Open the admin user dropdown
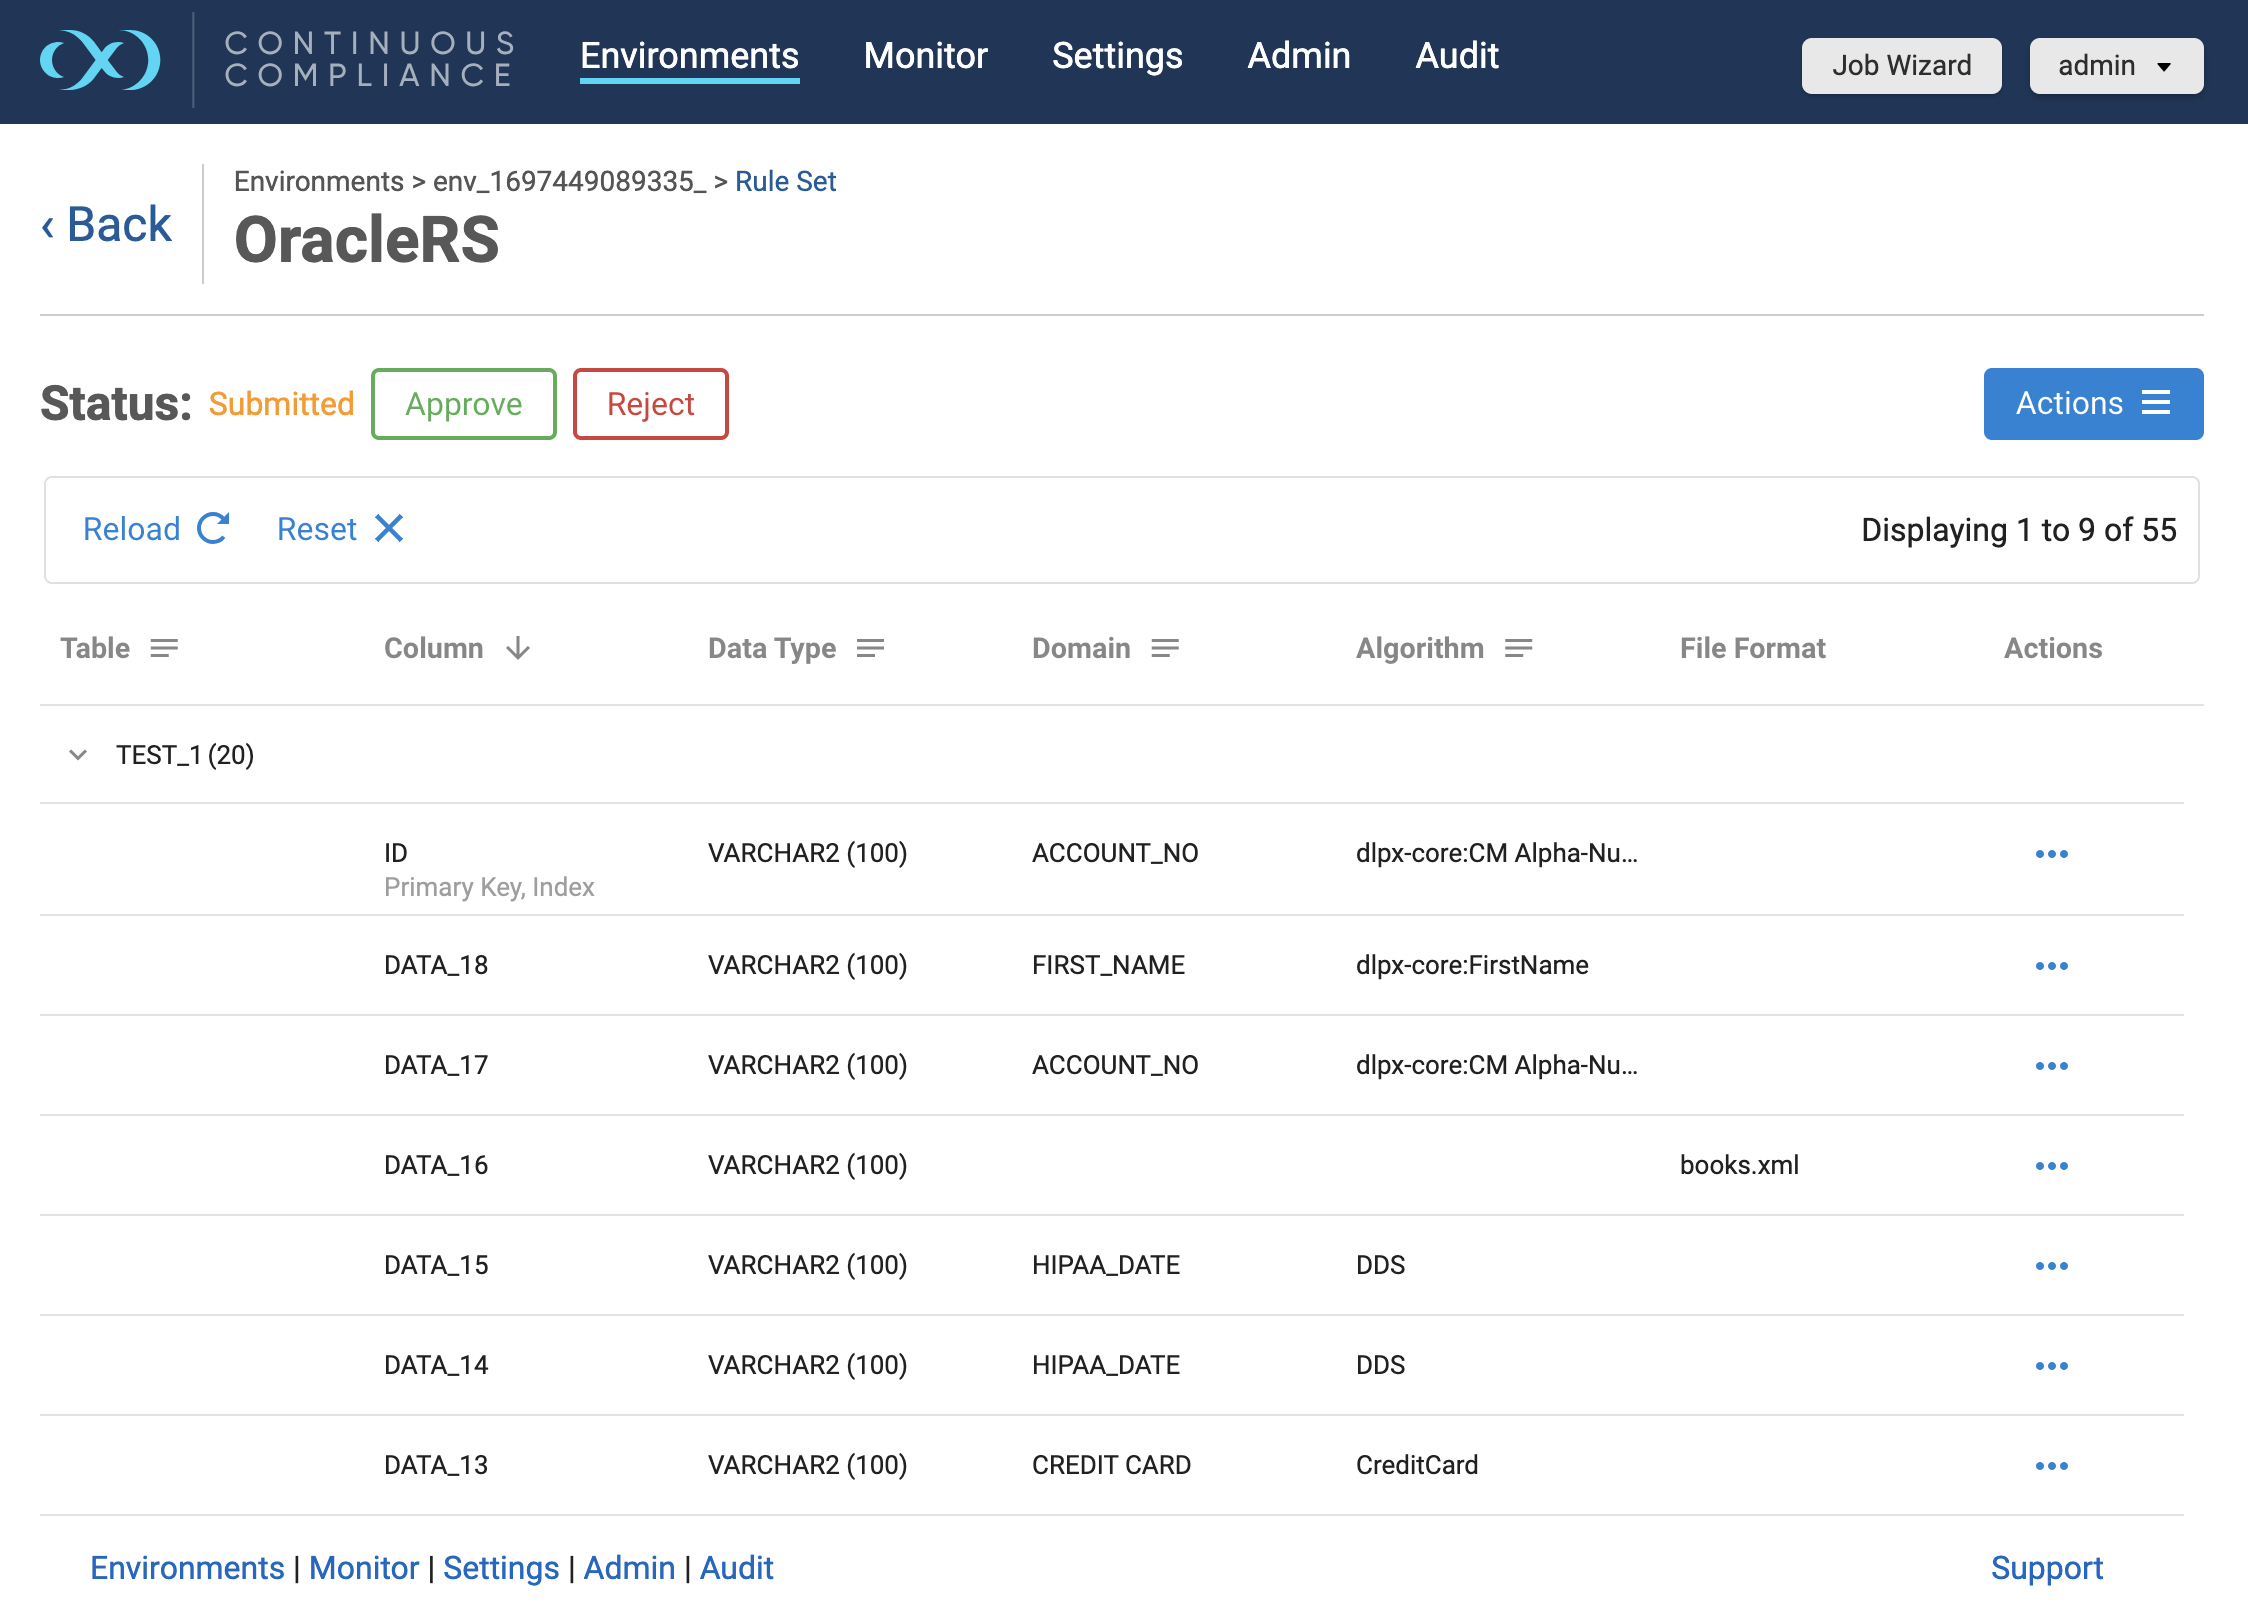The width and height of the screenshot is (2248, 1604). 2115,66
